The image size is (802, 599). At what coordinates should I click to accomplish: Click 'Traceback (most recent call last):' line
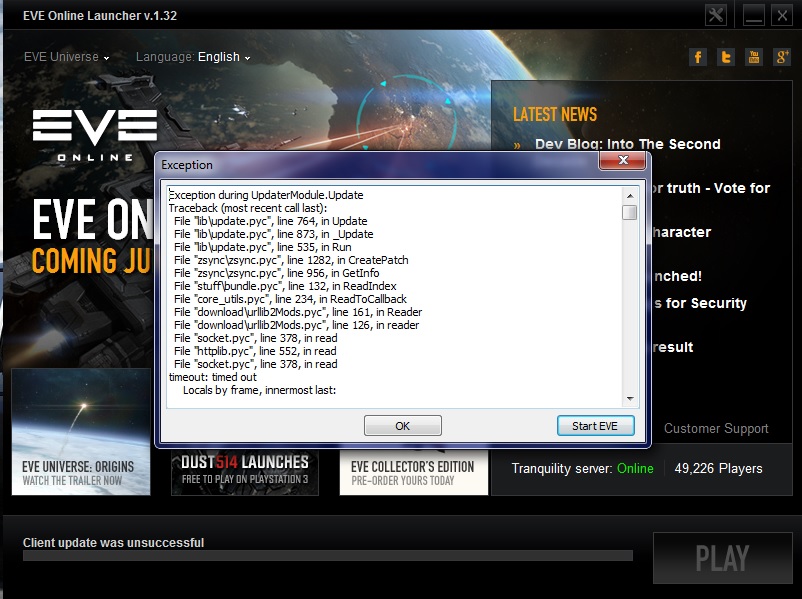point(248,208)
